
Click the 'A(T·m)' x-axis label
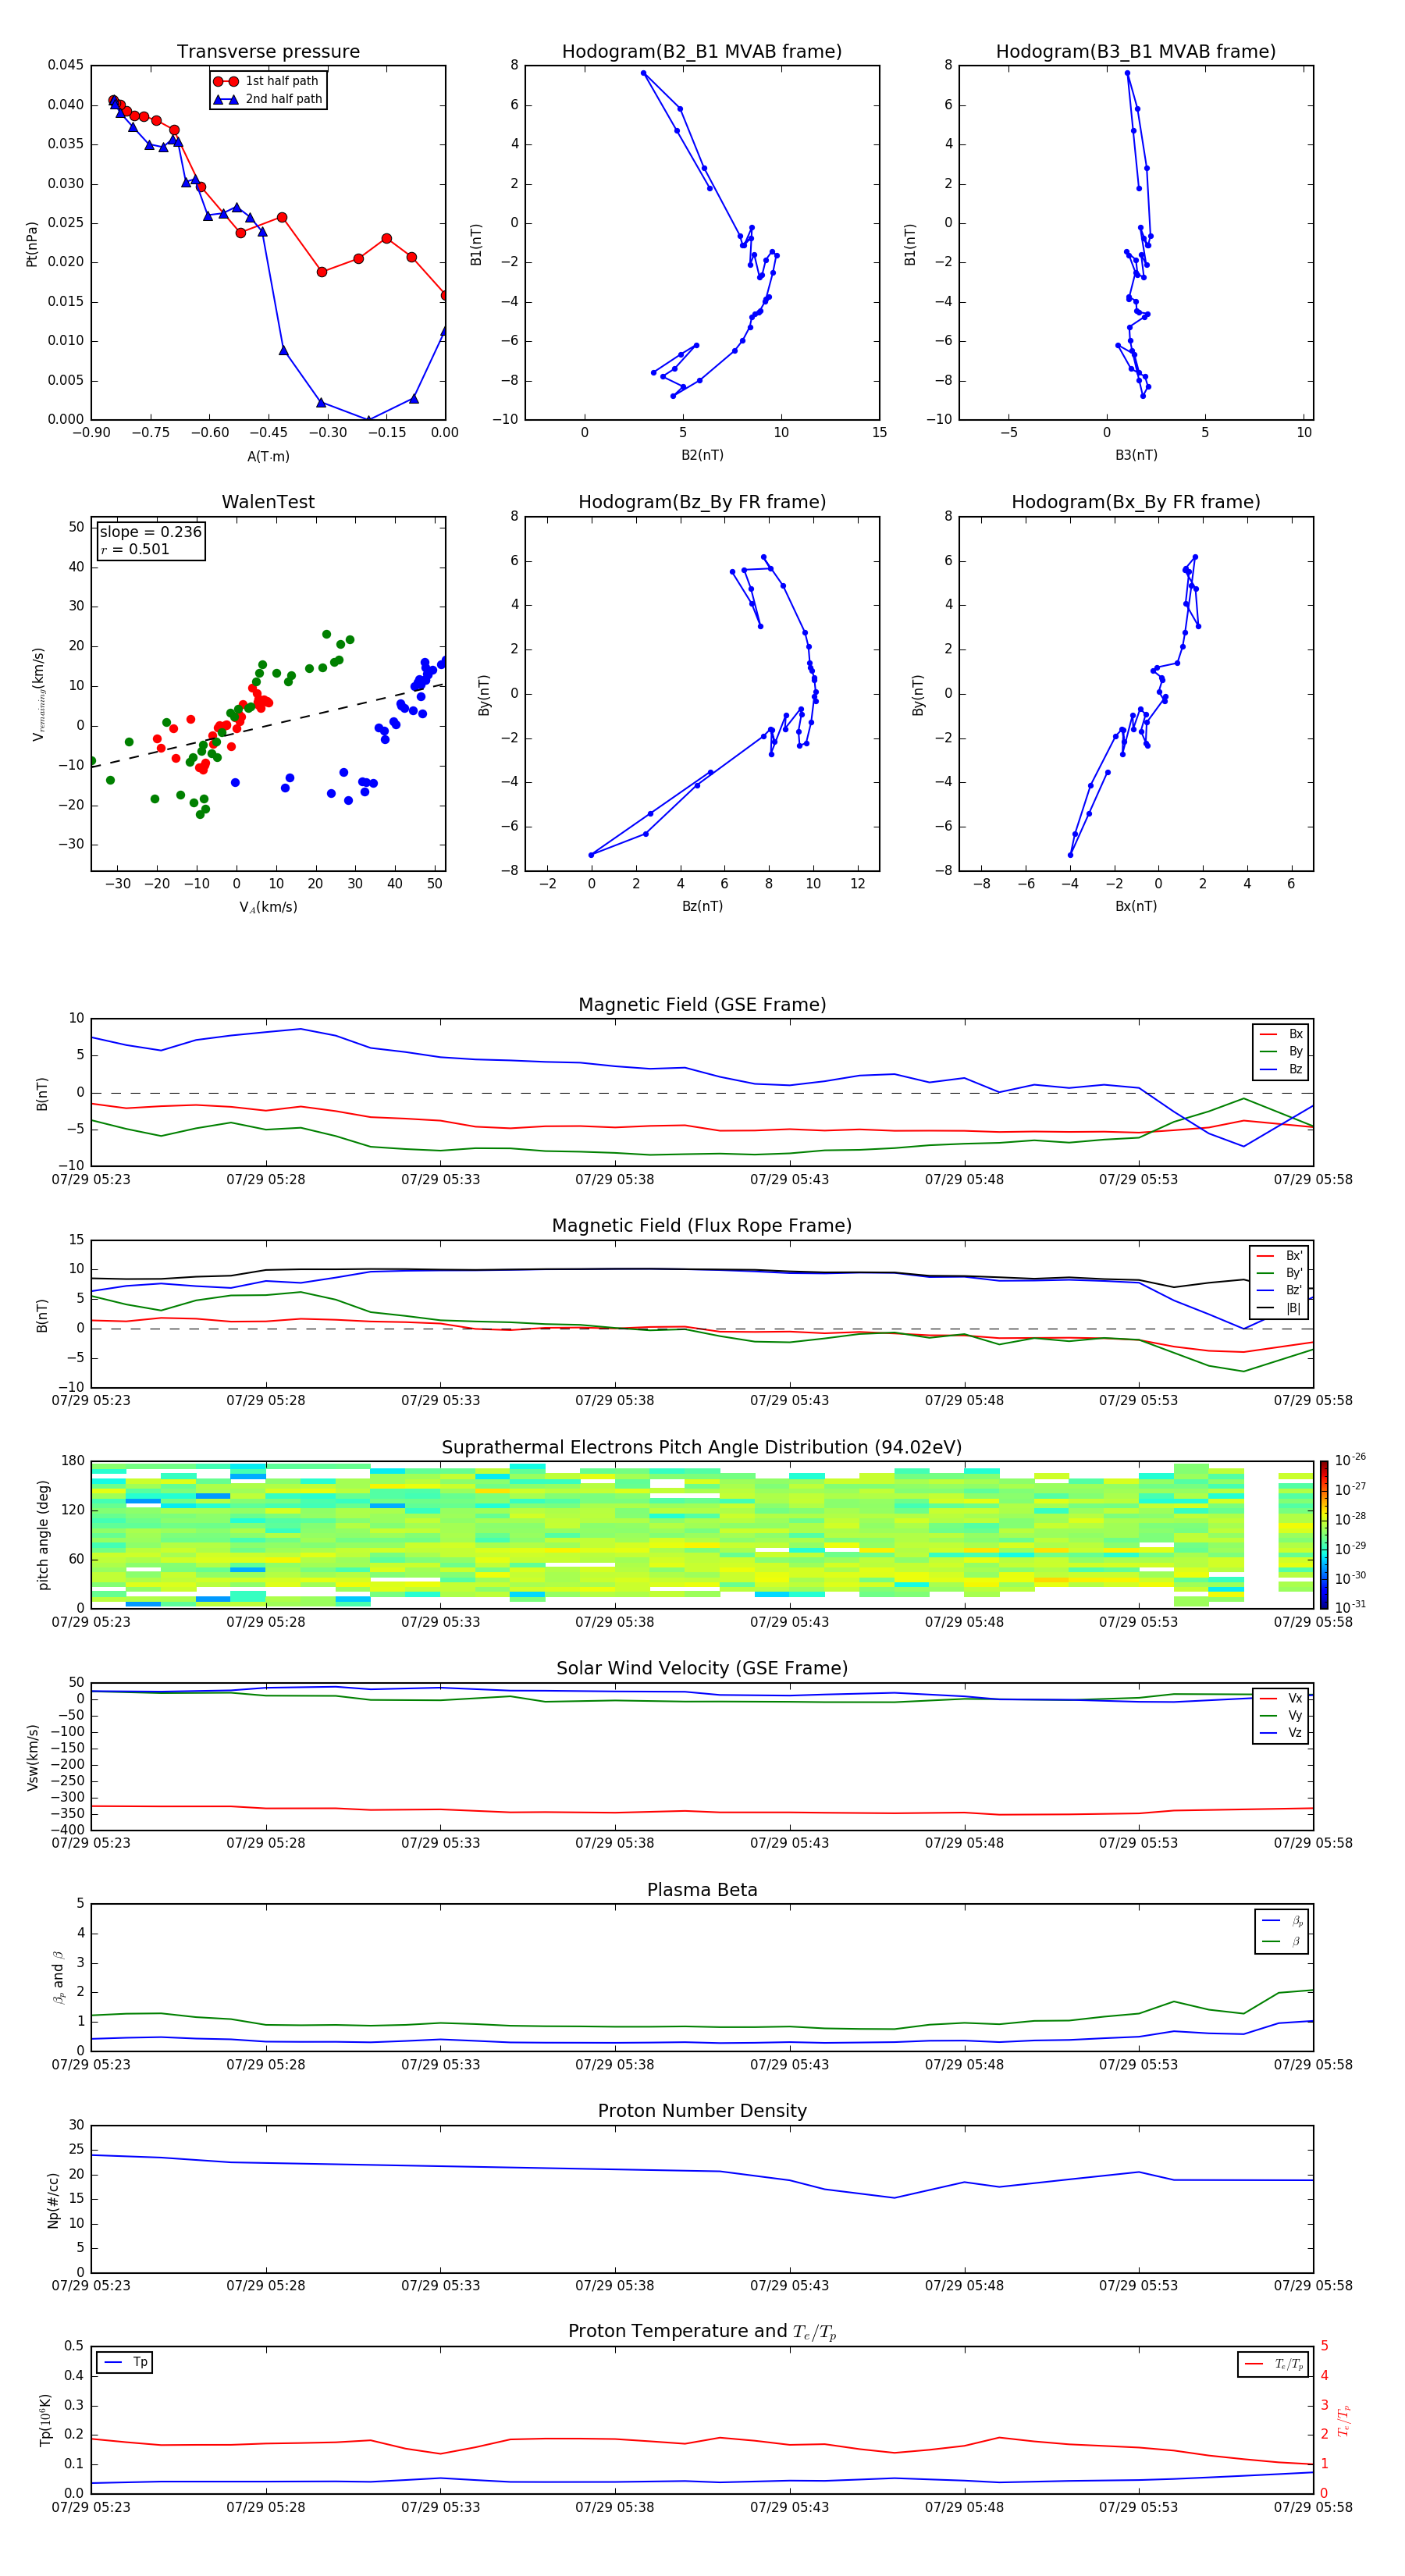point(268,457)
